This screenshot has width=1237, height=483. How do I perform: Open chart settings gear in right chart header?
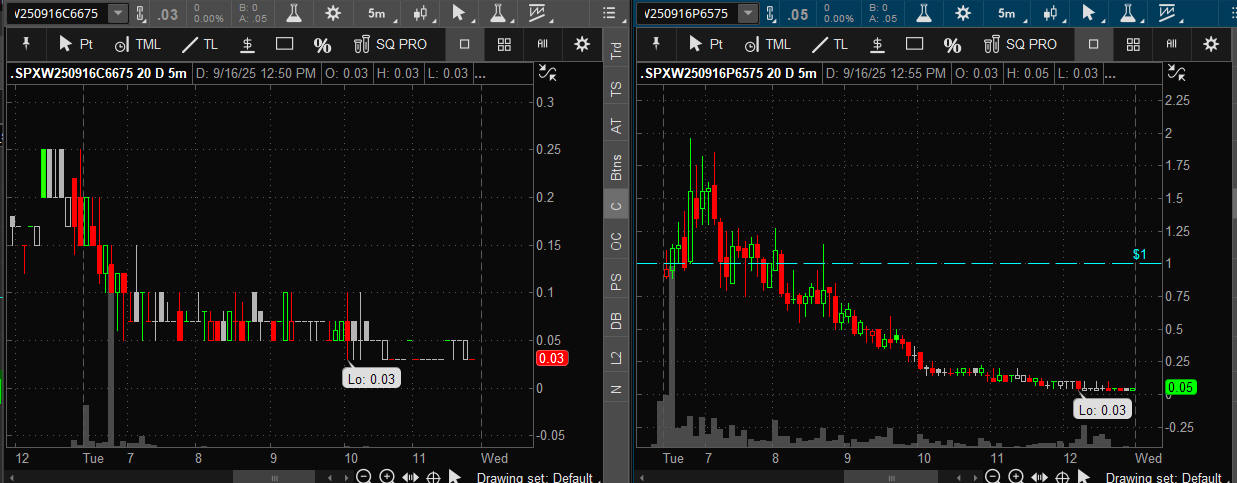pyautogui.click(x=962, y=14)
